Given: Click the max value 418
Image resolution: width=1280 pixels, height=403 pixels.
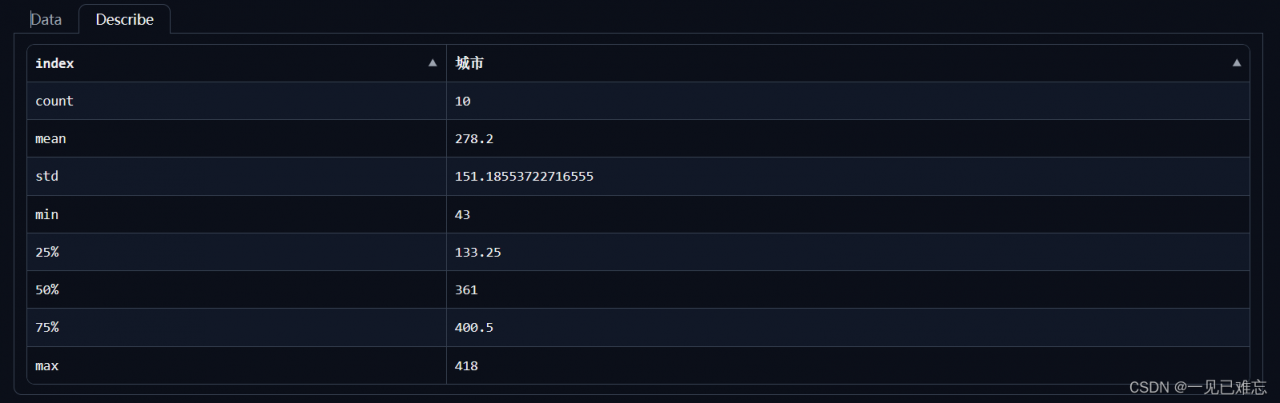Looking at the screenshot, I should coord(466,366).
